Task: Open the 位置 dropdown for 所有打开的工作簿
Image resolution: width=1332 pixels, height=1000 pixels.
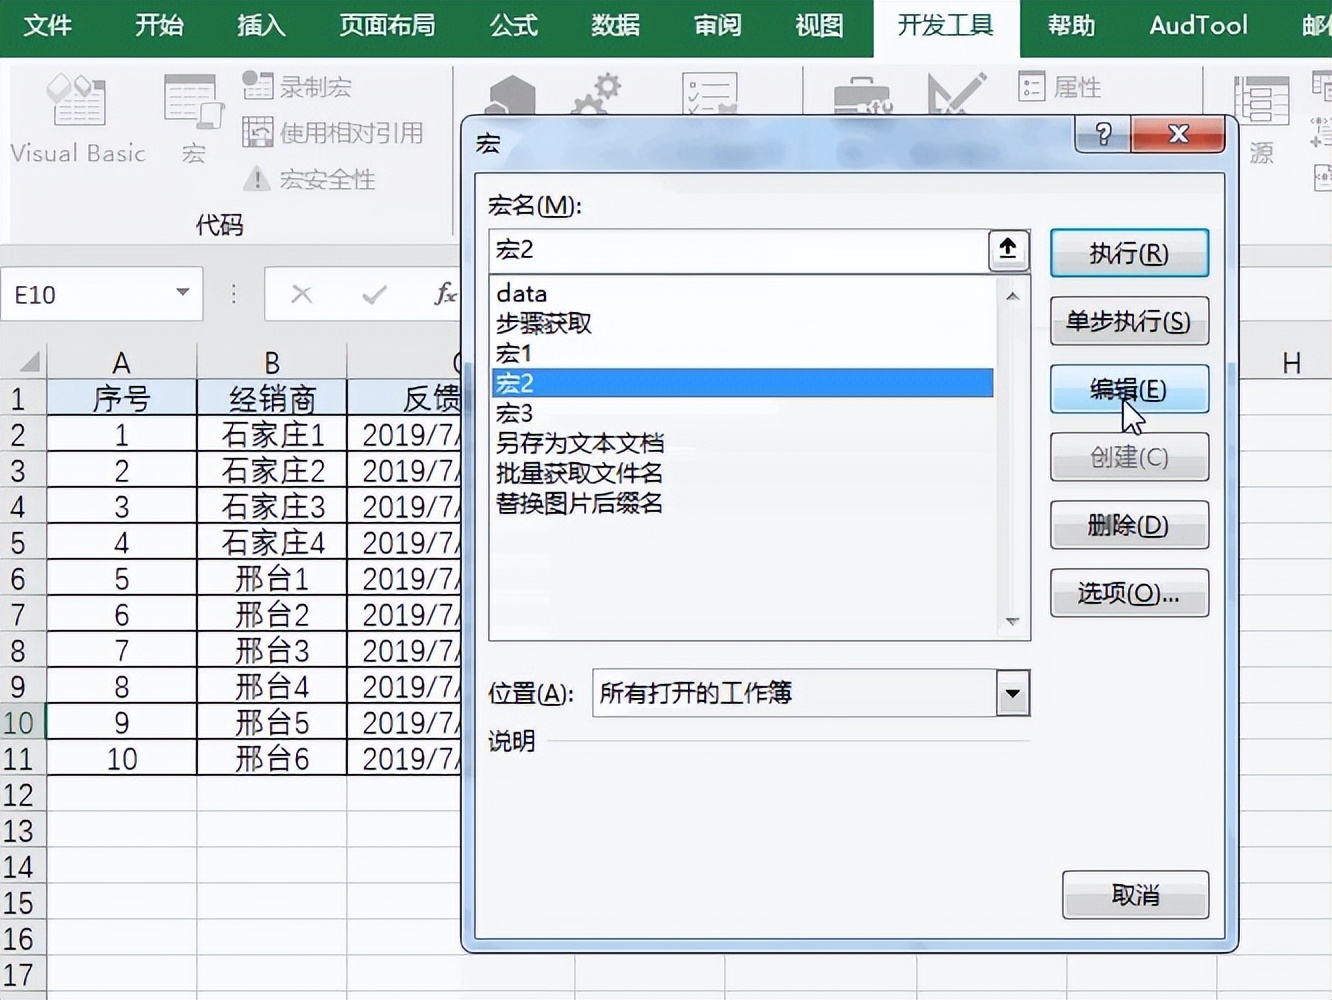Action: point(1013,693)
